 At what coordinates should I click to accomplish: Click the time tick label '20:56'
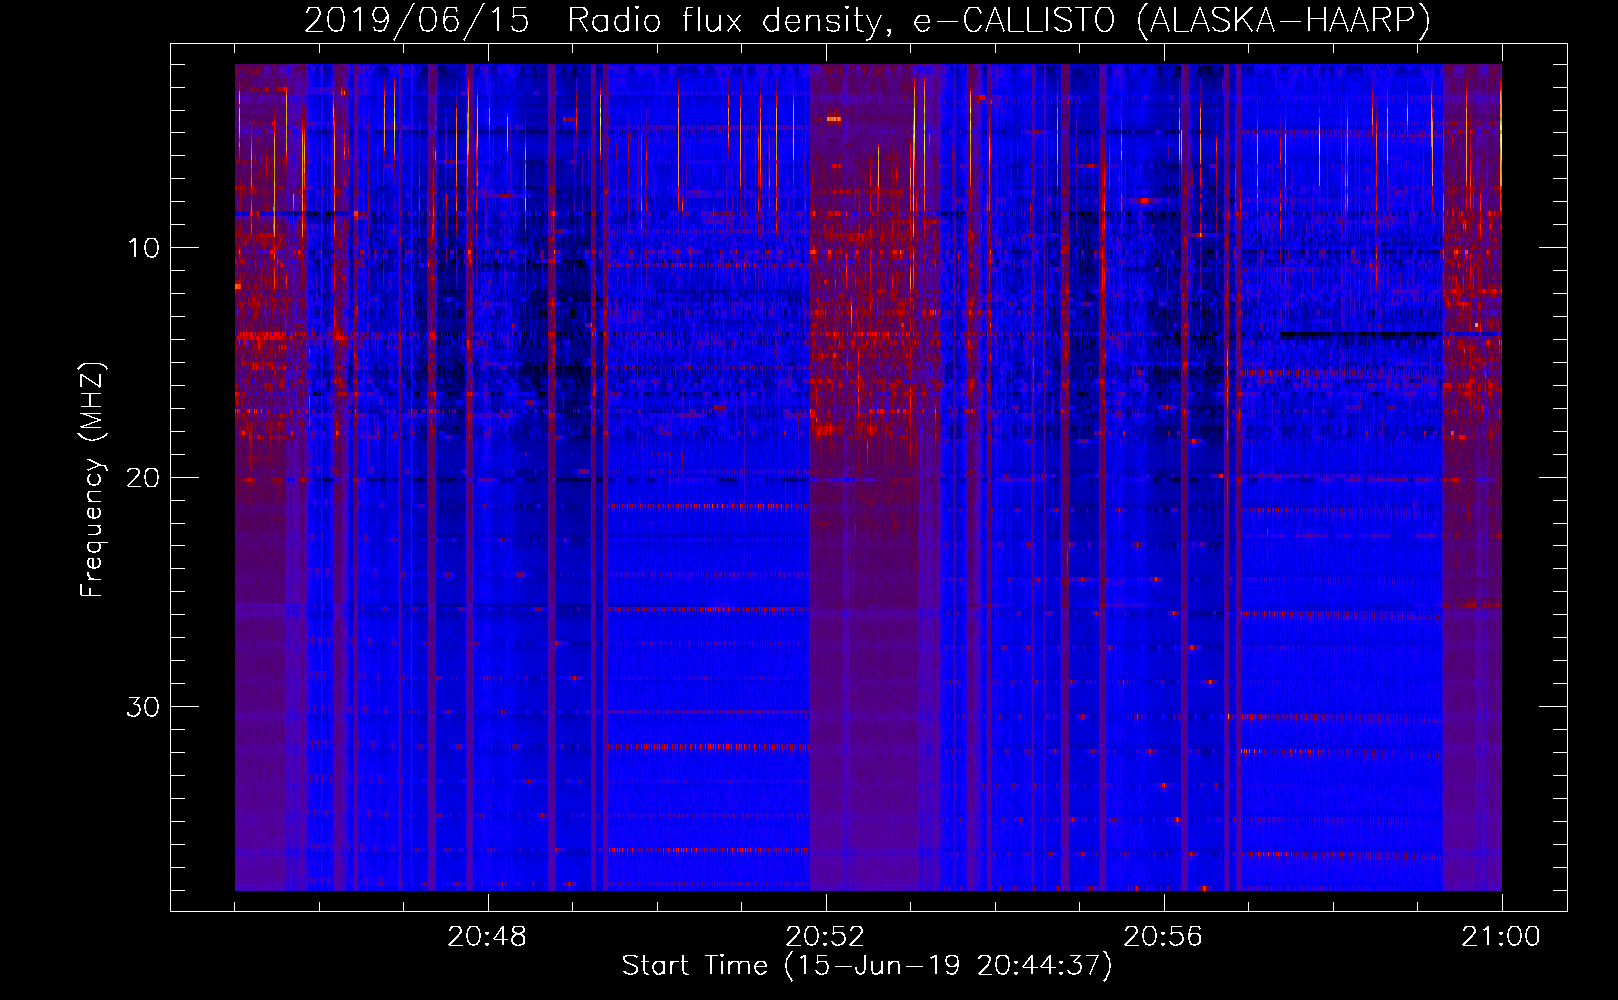(x=1163, y=937)
